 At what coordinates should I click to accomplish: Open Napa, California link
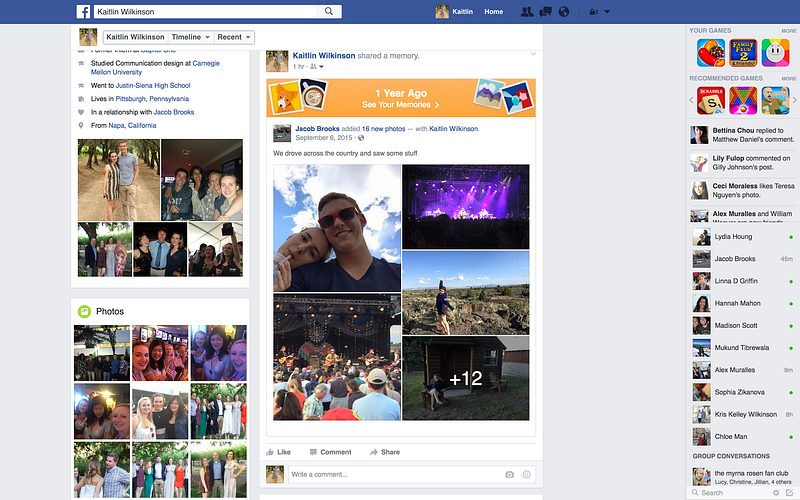[132, 125]
